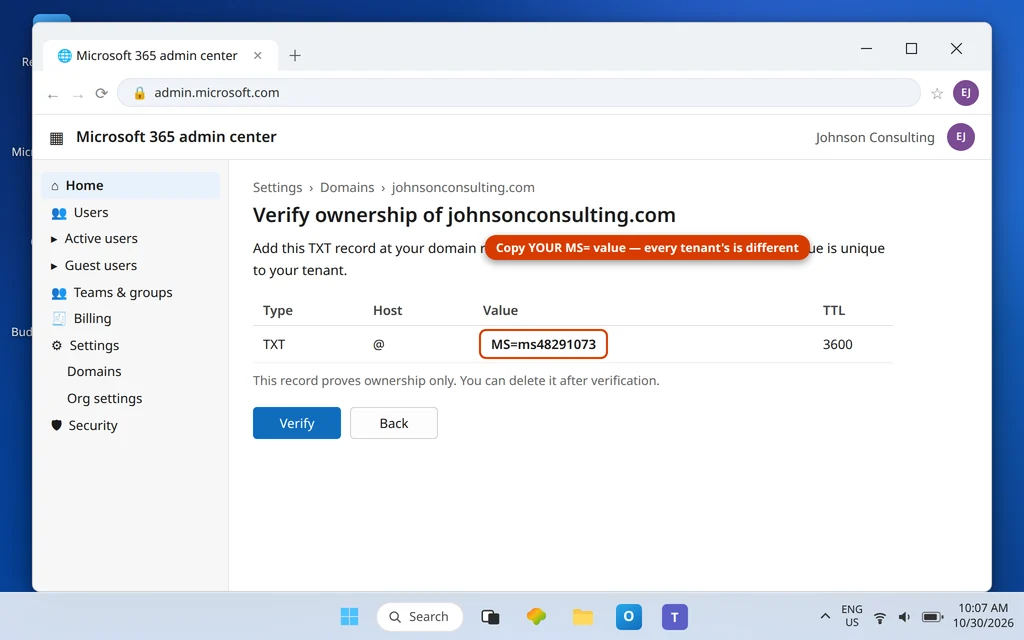The height and width of the screenshot is (640, 1024).
Task: Click the Host column header
Action: pyautogui.click(x=387, y=310)
